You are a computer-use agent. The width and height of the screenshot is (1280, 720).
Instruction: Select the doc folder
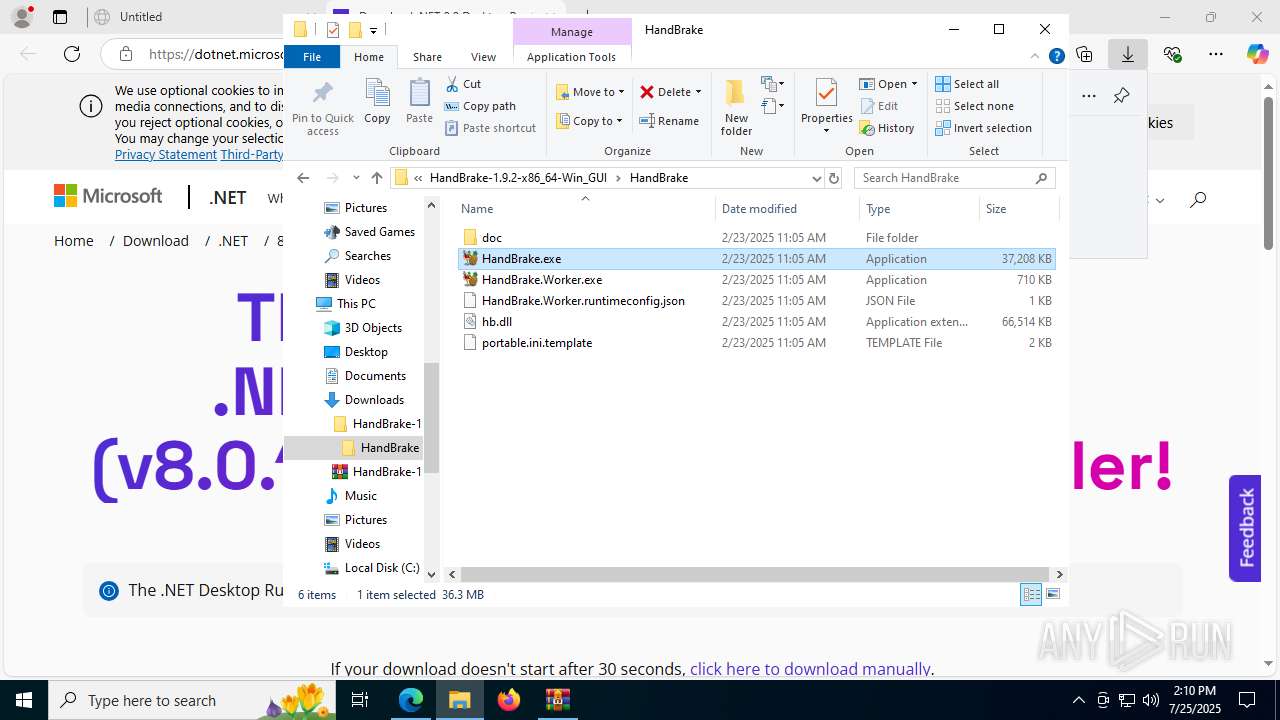[x=756, y=238]
